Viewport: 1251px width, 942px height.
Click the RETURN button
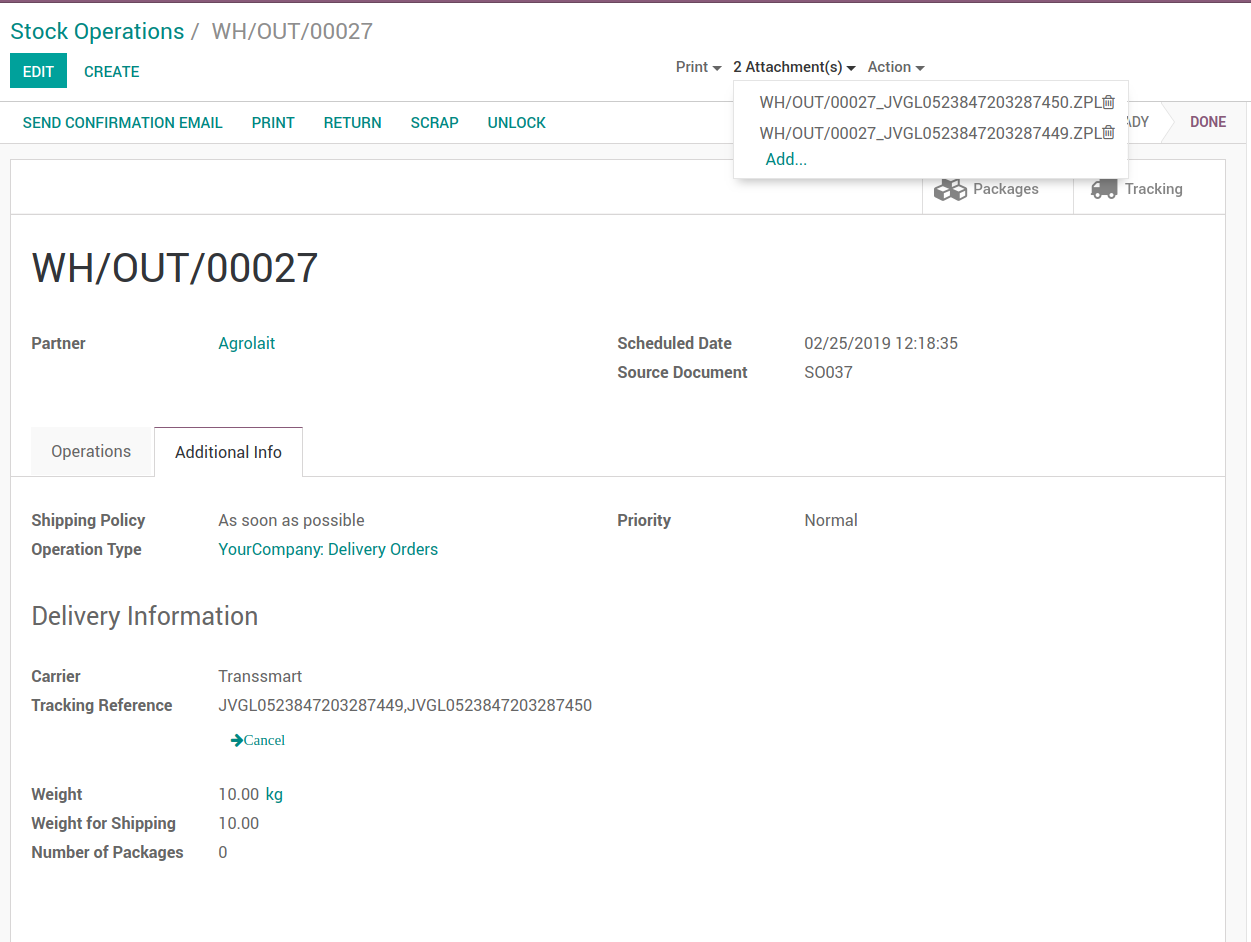[x=352, y=123]
